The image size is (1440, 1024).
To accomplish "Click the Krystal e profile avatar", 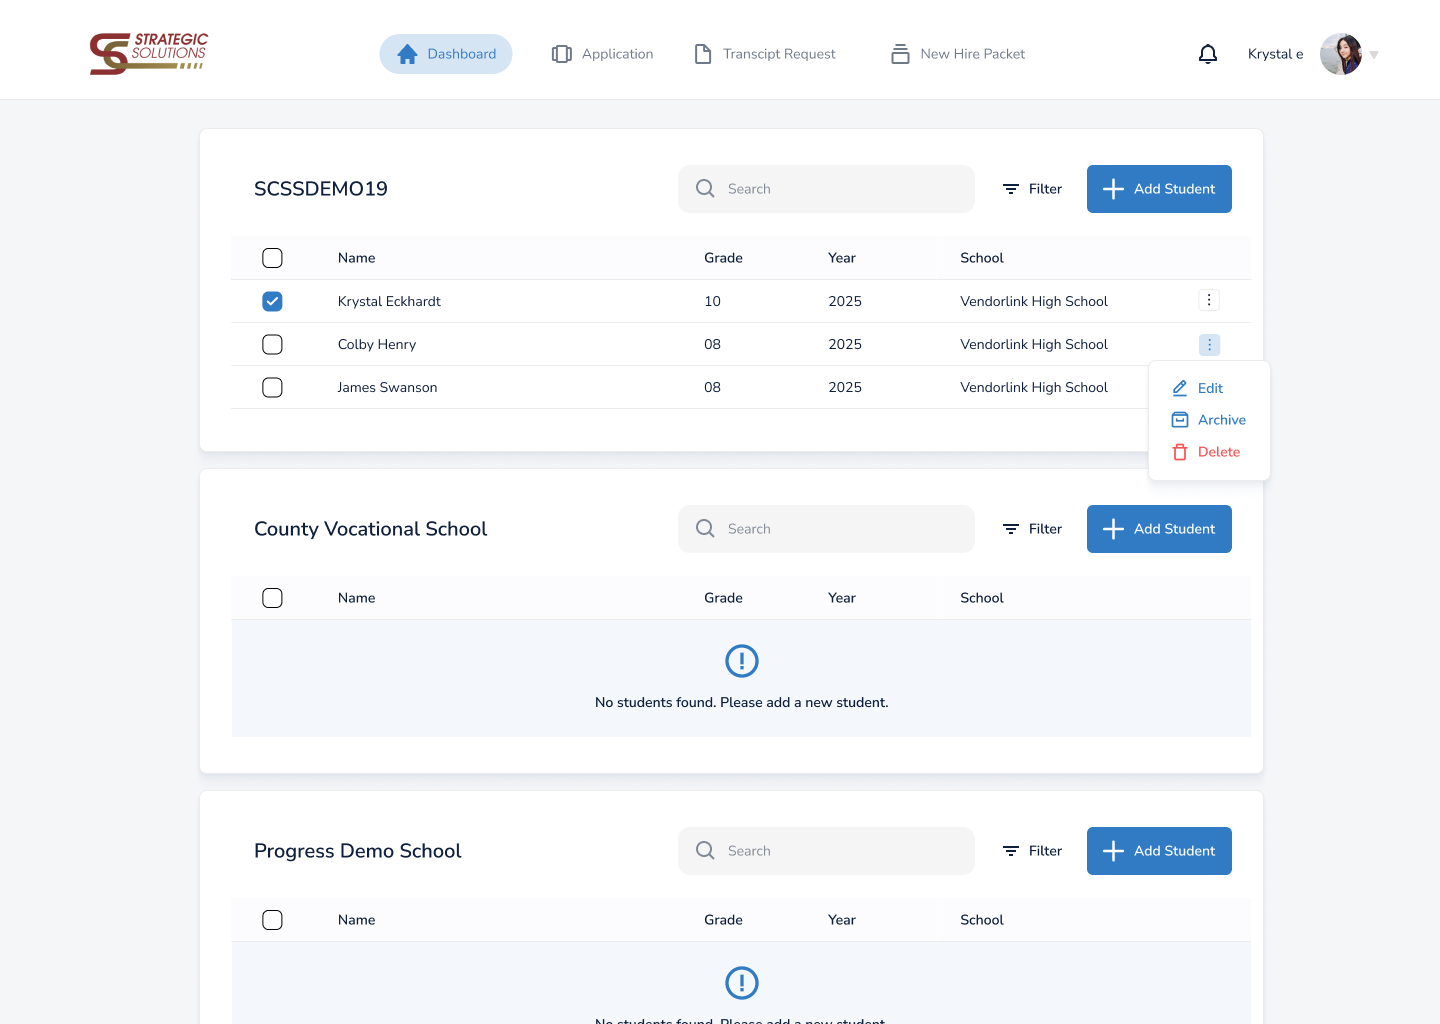I will click(x=1341, y=54).
